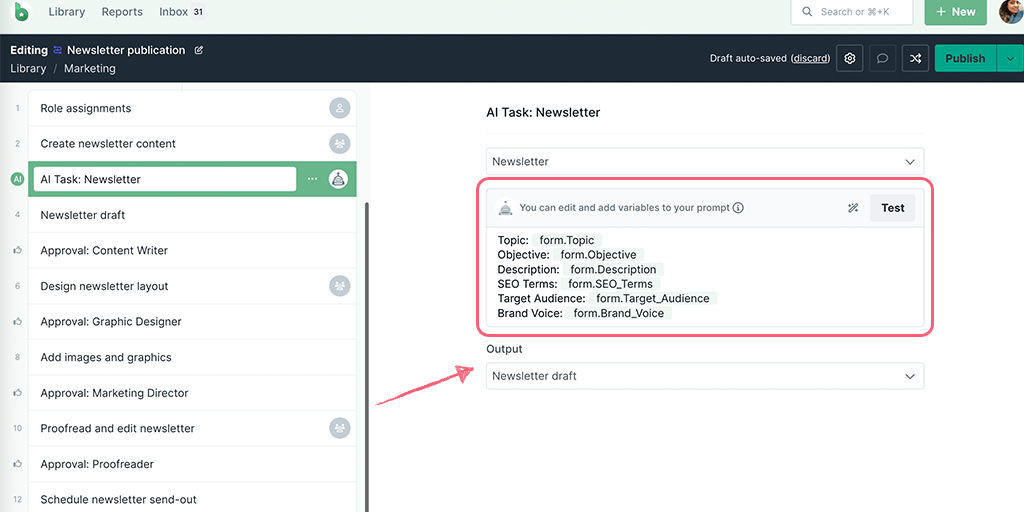Open the workflow settings gear icon
The image size is (1024, 512).
click(850, 58)
